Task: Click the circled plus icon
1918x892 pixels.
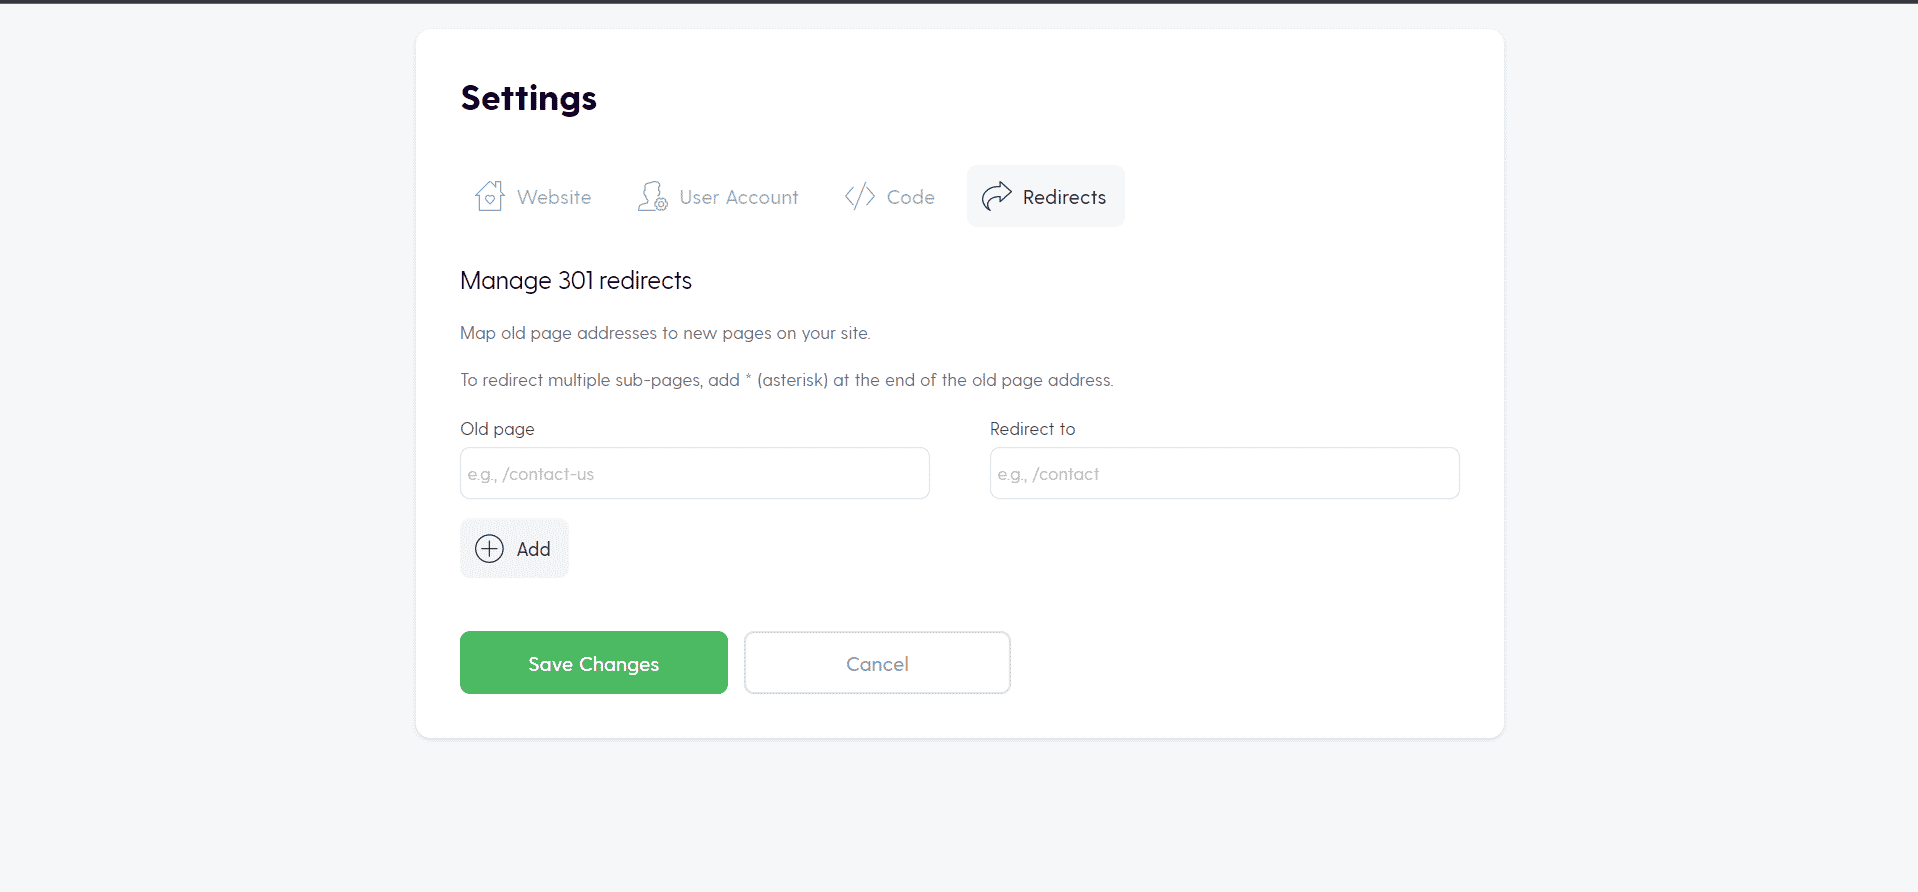Action: click(x=489, y=549)
